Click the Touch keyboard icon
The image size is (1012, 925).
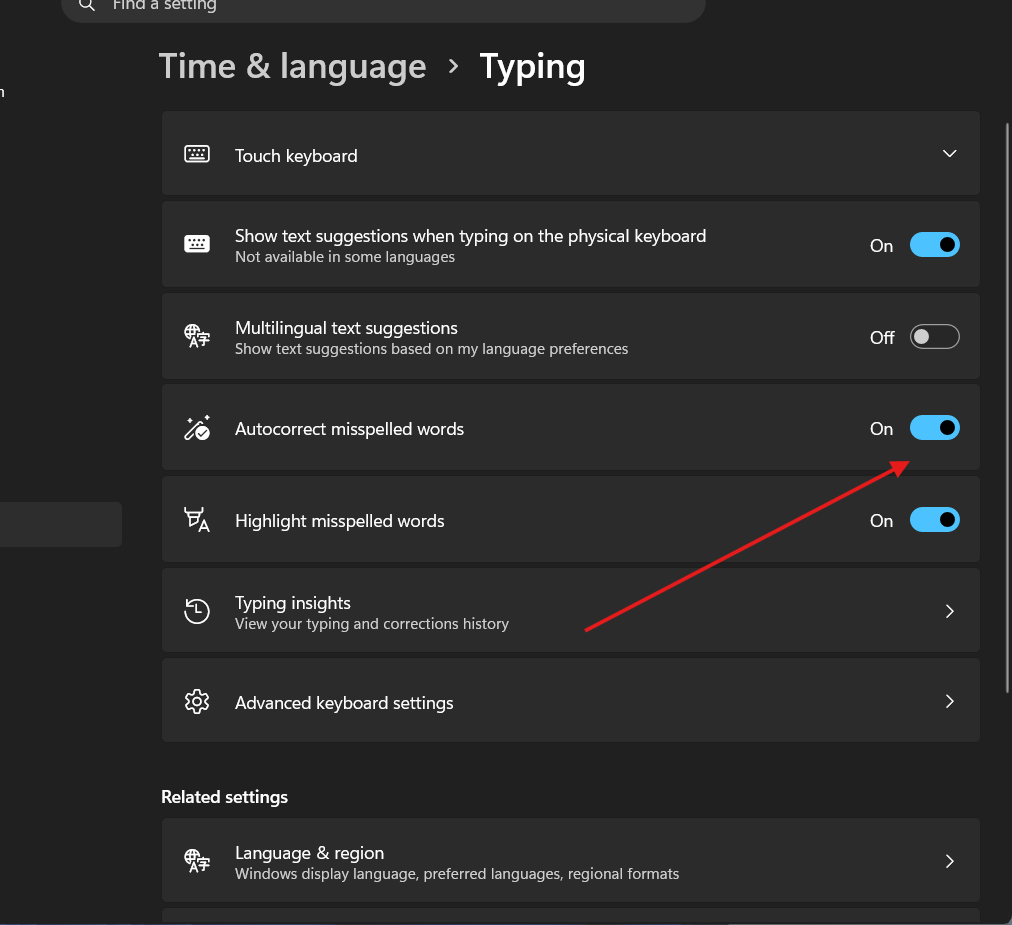tap(197, 154)
